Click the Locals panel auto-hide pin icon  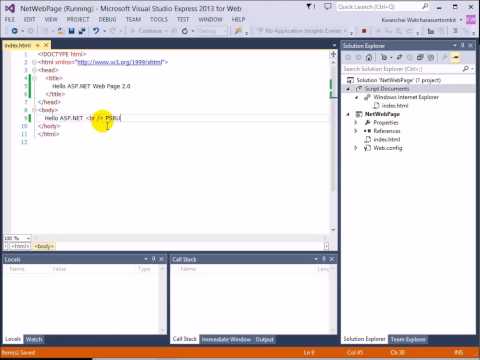[154, 259]
